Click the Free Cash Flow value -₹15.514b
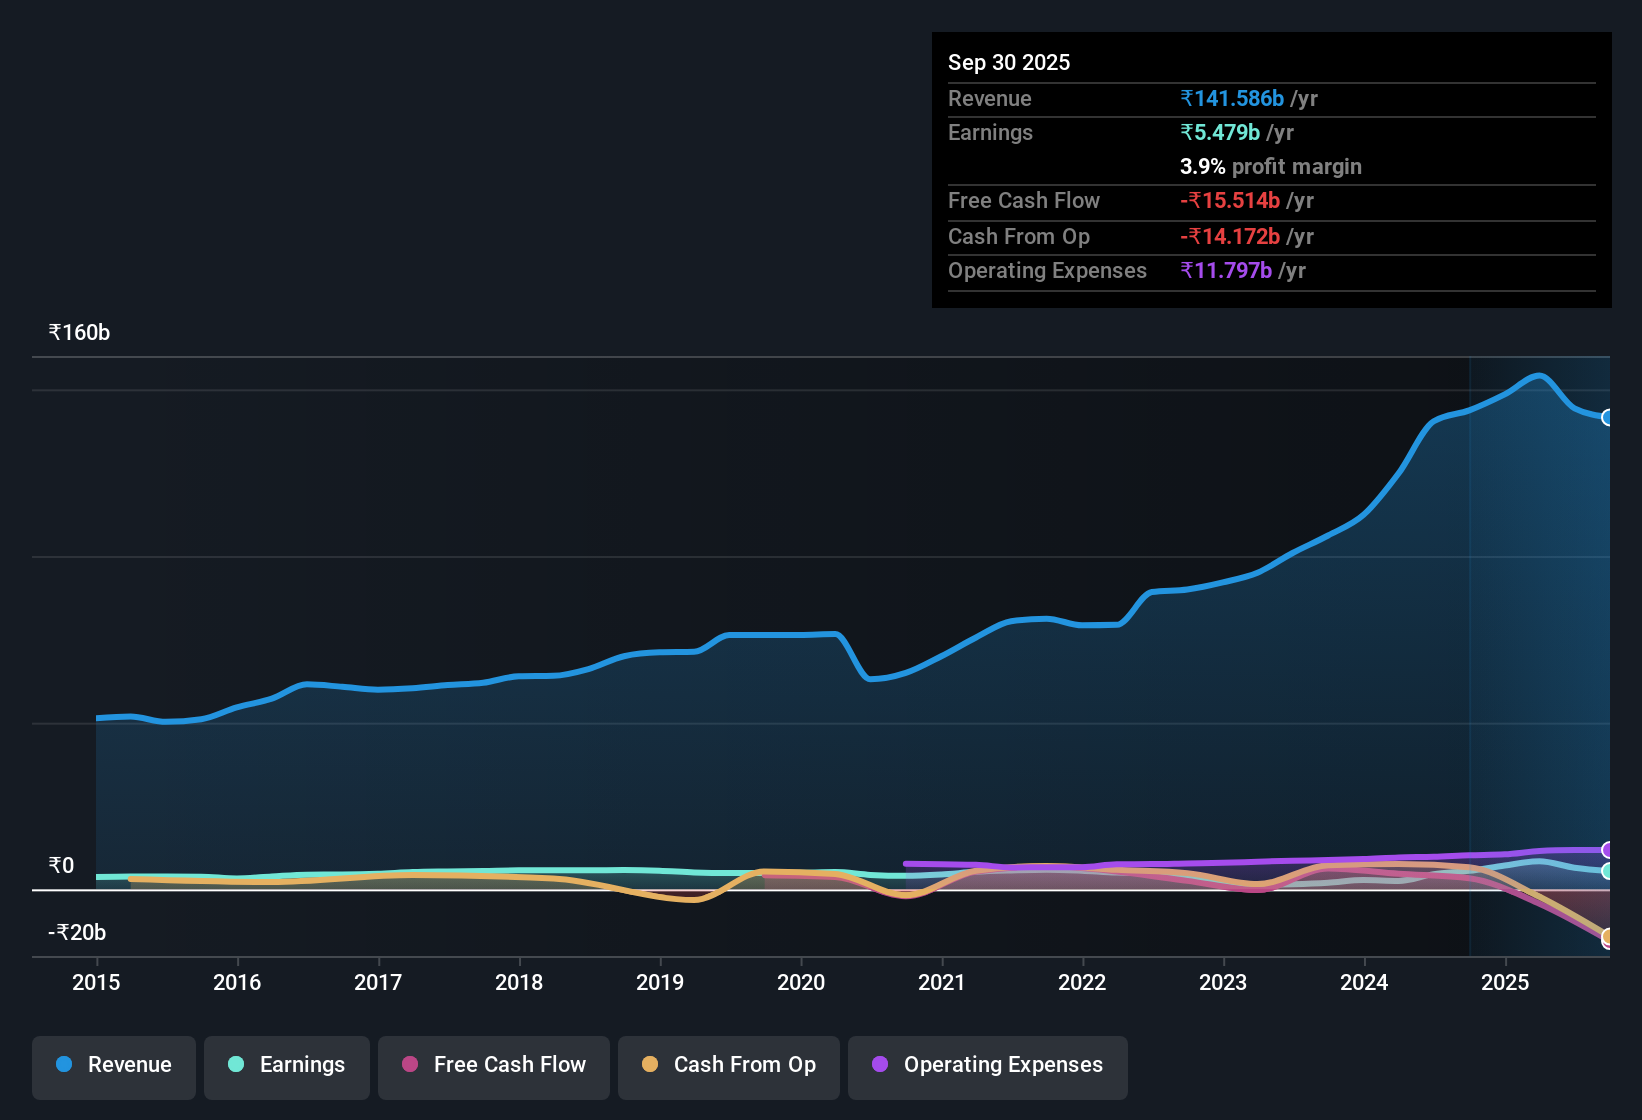The height and width of the screenshot is (1120, 1642). tap(1230, 201)
